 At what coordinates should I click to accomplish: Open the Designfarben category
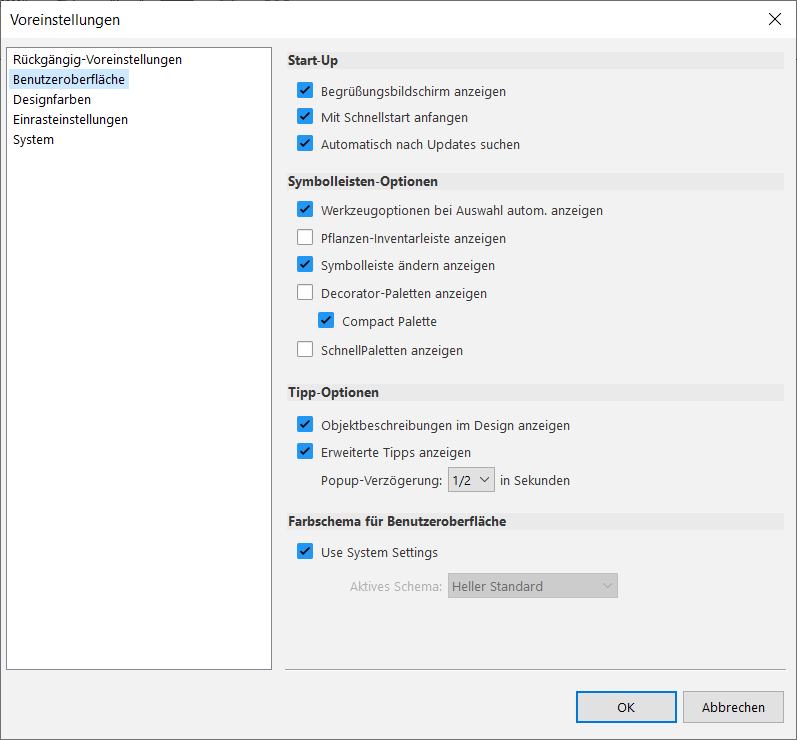(x=52, y=100)
